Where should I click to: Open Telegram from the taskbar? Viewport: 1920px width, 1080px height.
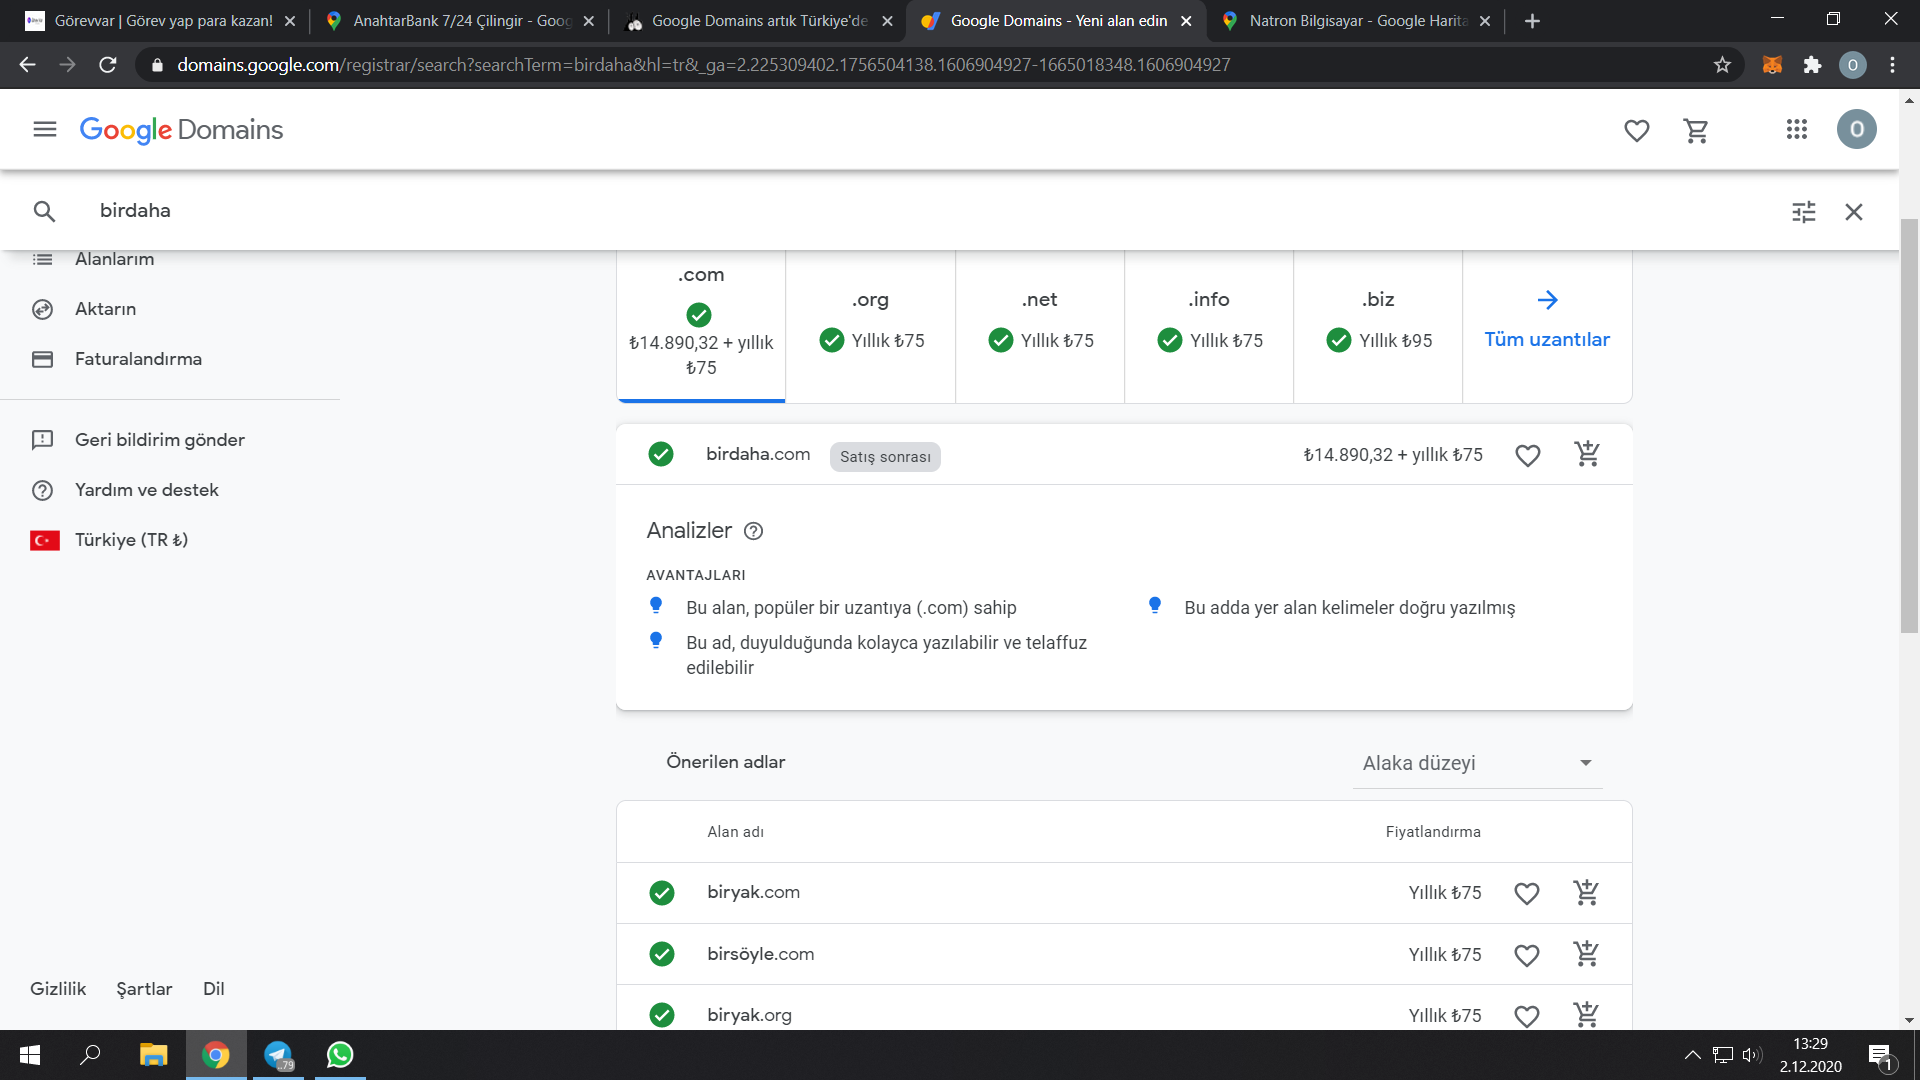278,1055
